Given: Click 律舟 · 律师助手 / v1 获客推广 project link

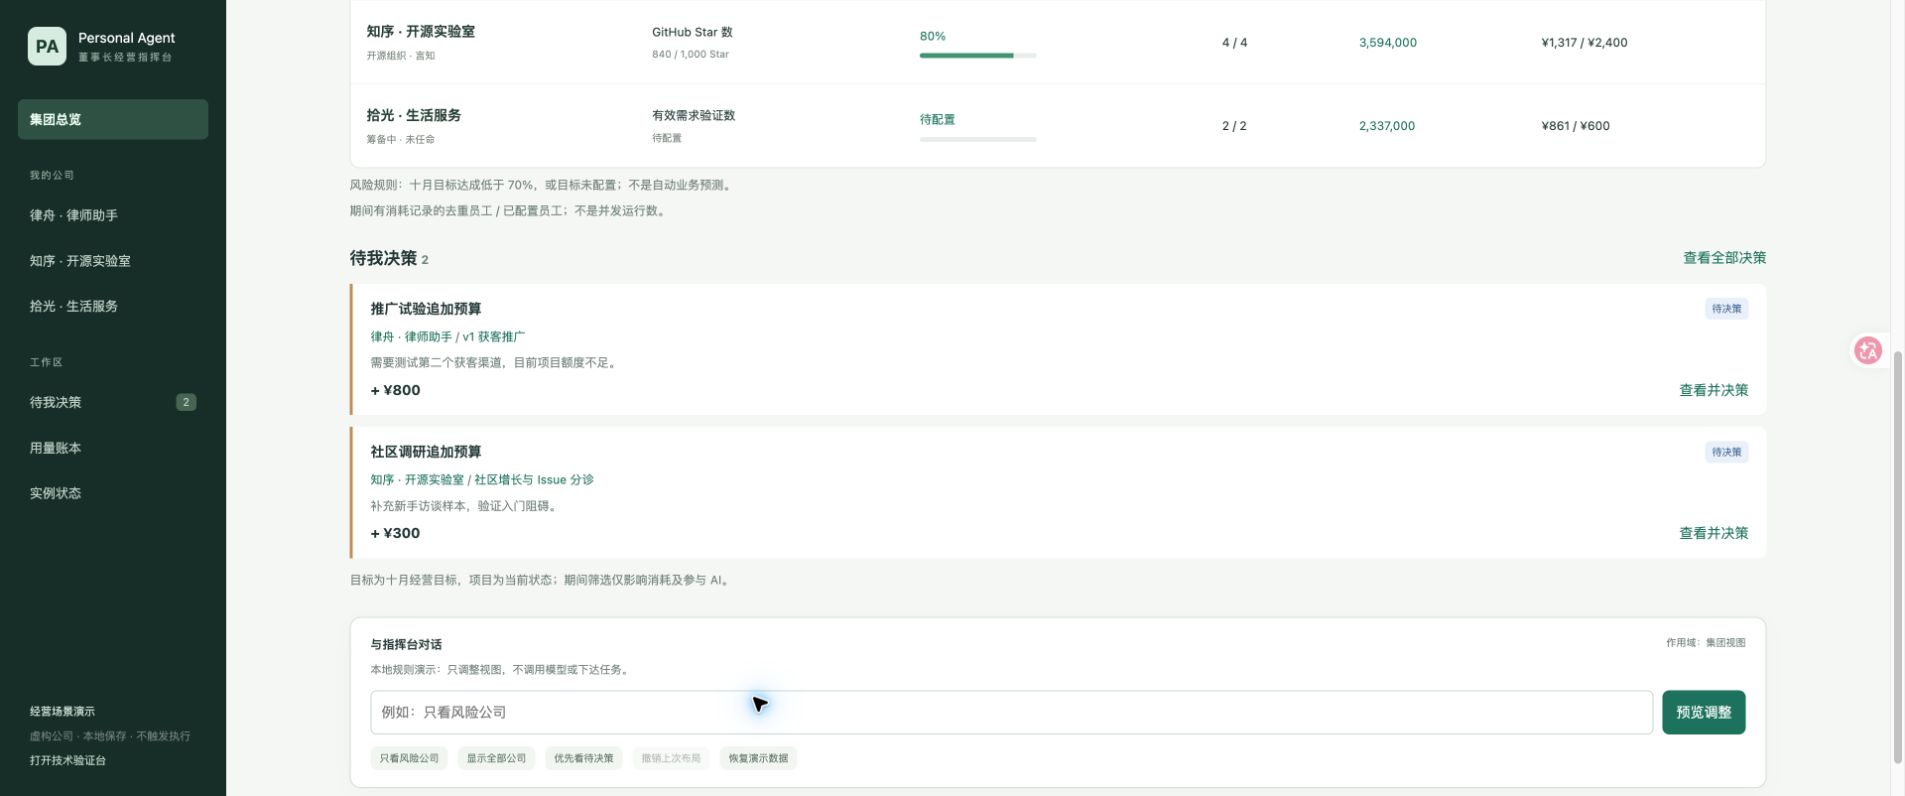Looking at the screenshot, I should pyautogui.click(x=448, y=337).
